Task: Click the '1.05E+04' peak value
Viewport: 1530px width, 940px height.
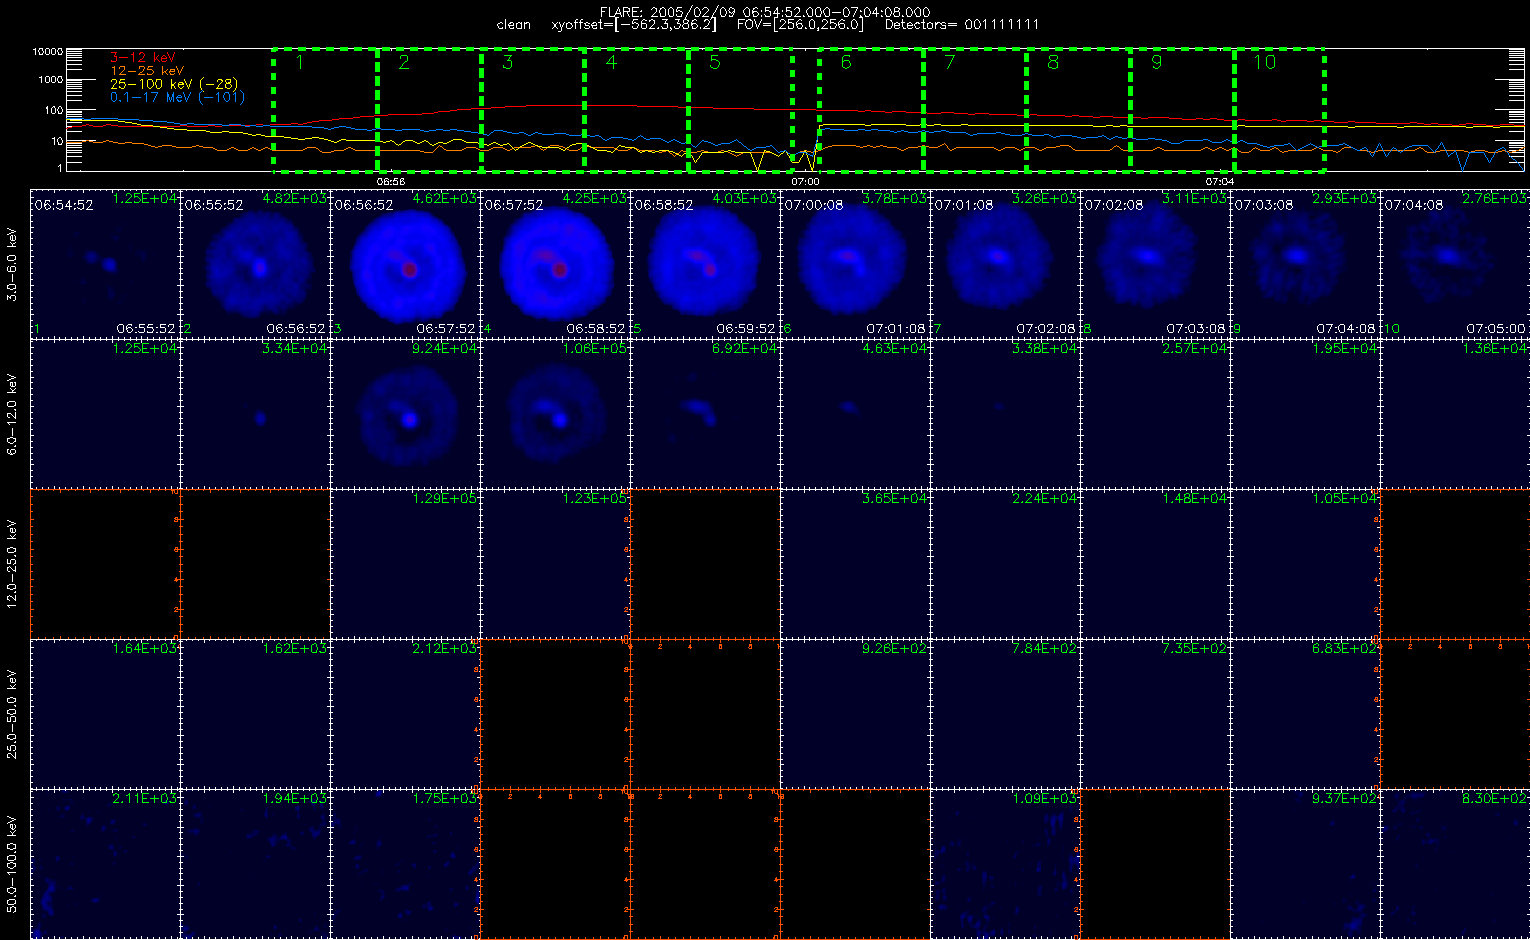Action: click(x=1345, y=499)
